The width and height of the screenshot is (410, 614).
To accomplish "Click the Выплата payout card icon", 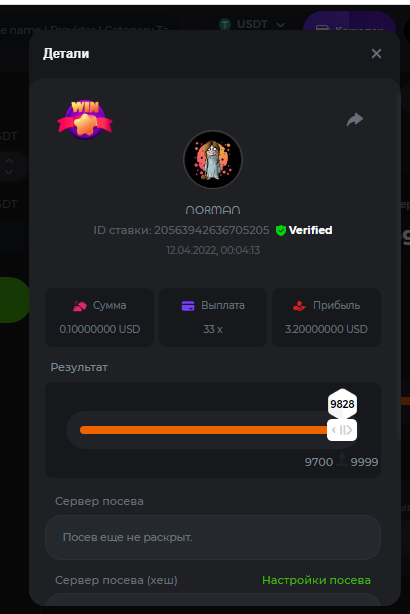I will coord(188,306).
